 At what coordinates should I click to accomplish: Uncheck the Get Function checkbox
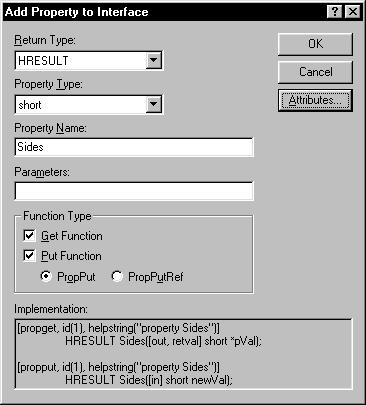click(29, 236)
